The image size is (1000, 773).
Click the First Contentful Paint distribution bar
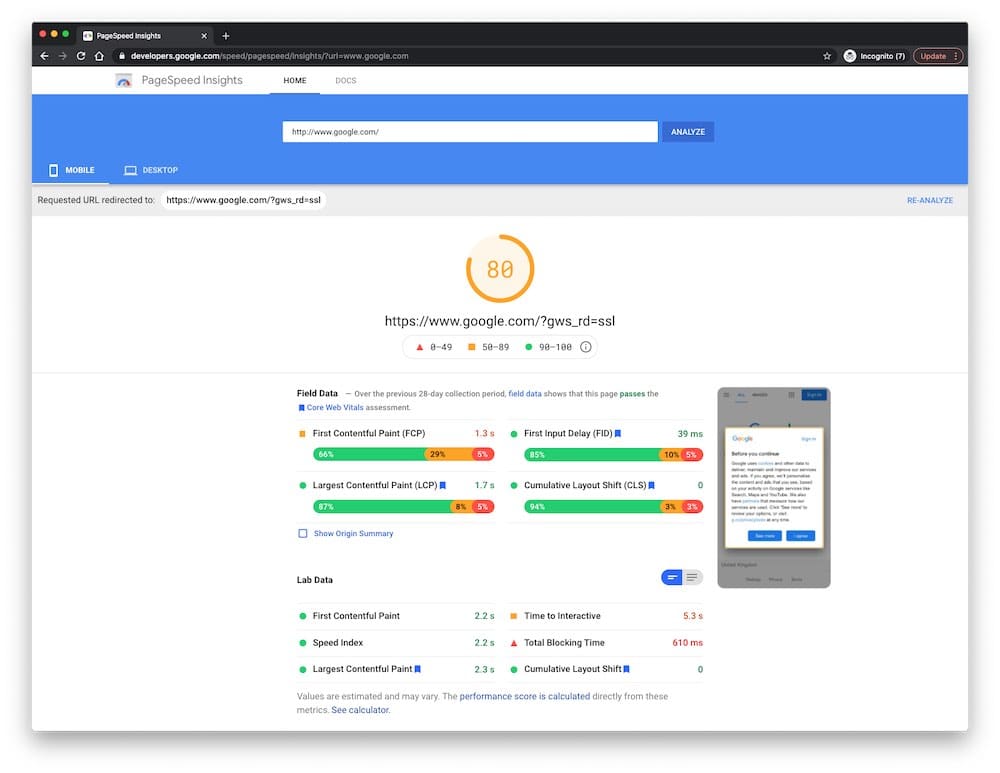(x=403, y=454)
